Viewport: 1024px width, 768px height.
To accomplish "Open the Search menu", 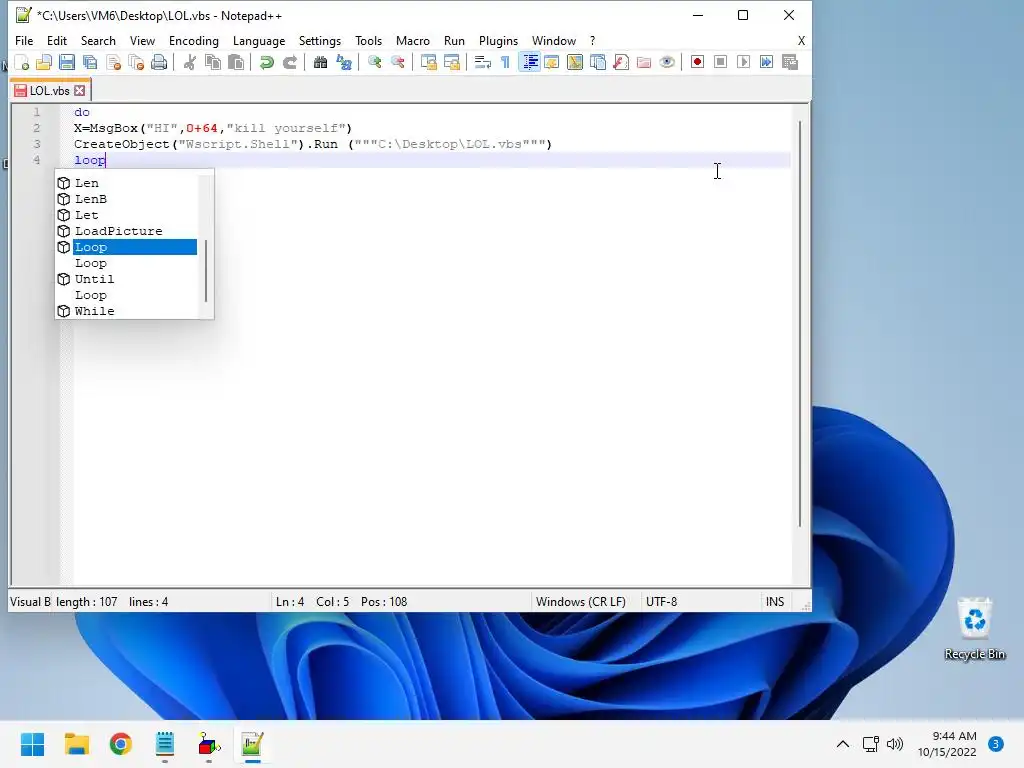I will pos(98,40).
